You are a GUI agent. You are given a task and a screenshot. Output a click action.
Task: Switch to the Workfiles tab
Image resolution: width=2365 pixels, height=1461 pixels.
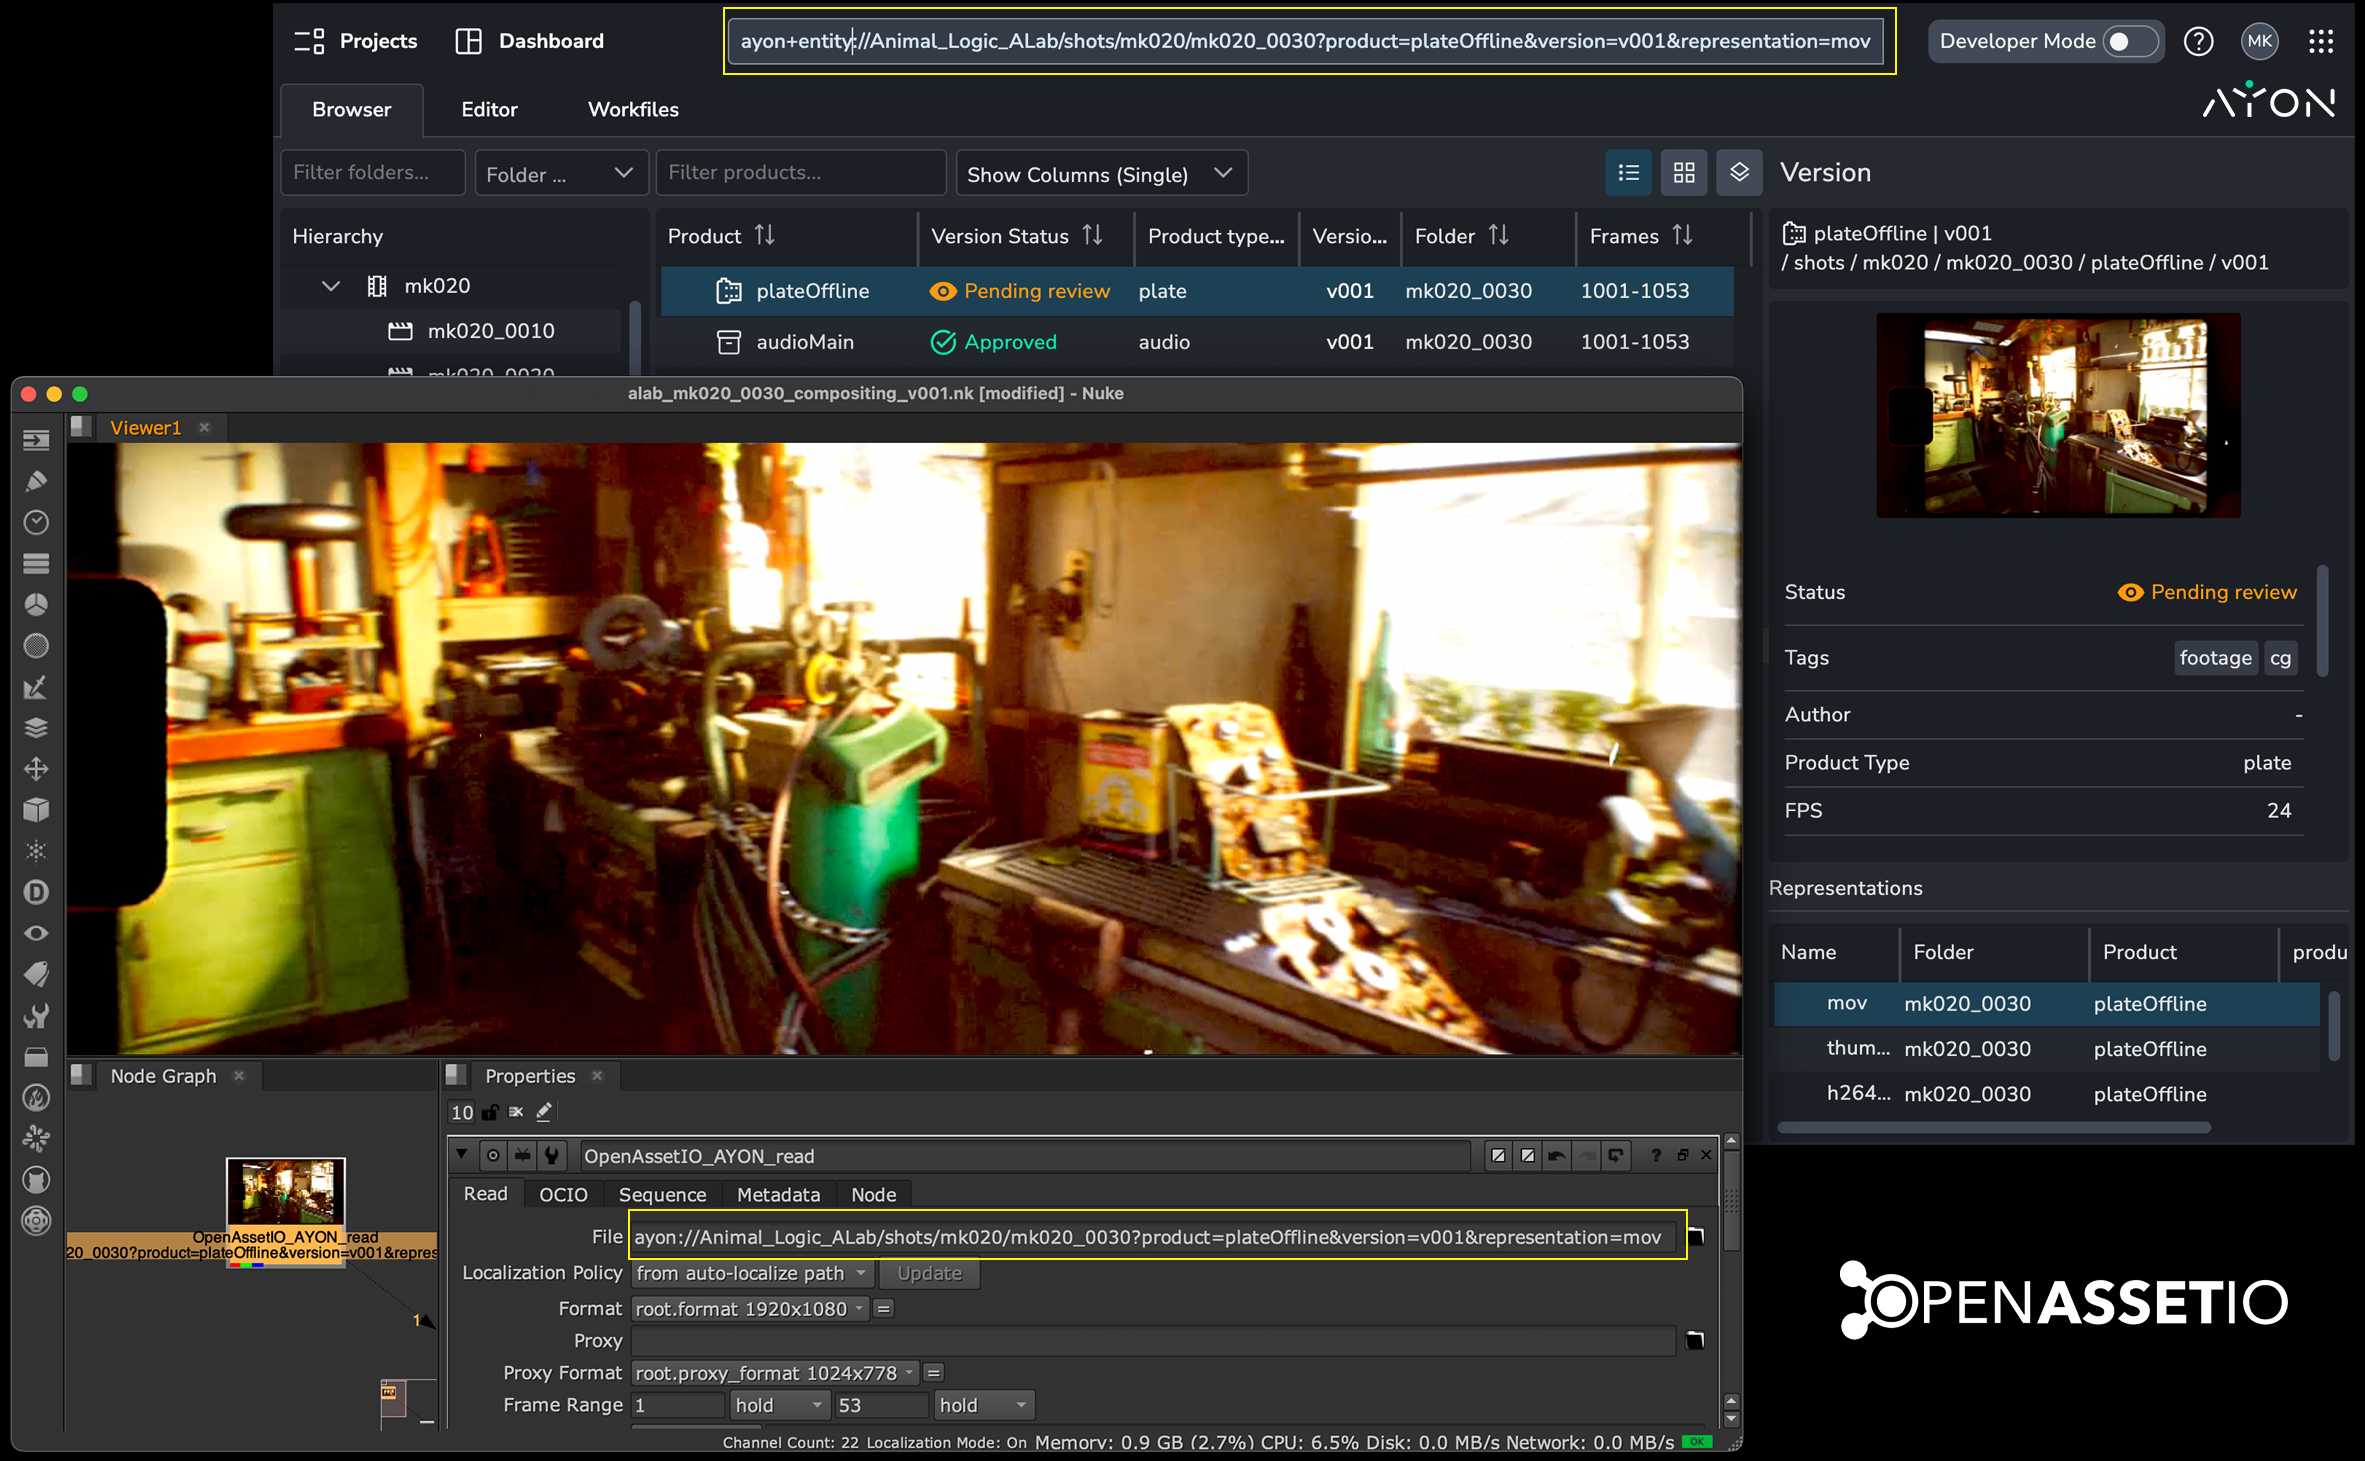point(632,109)
